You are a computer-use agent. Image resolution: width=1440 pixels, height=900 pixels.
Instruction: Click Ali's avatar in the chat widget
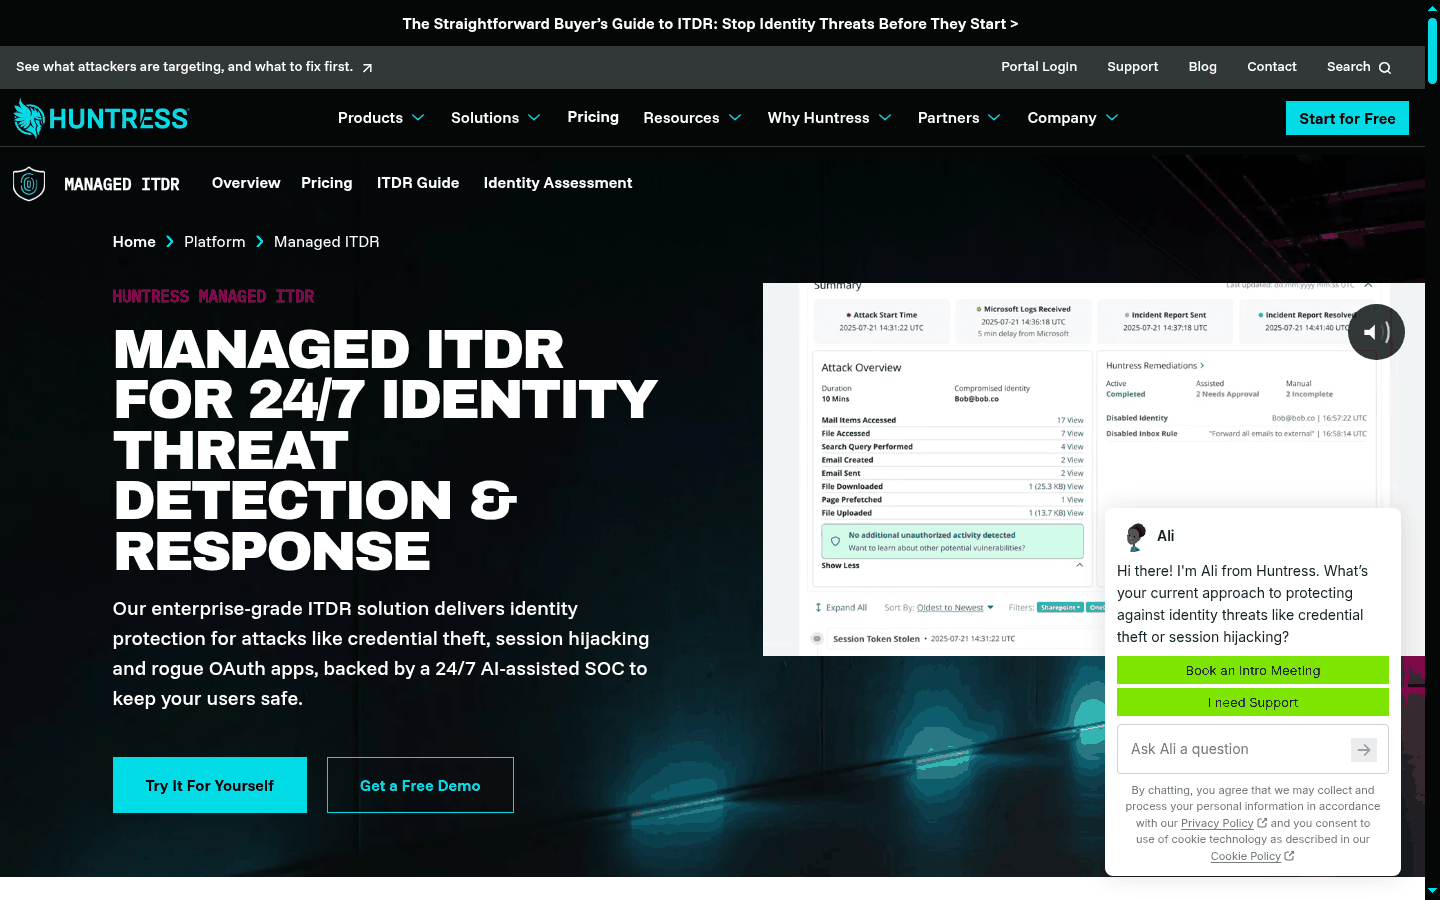point(1135,537)
